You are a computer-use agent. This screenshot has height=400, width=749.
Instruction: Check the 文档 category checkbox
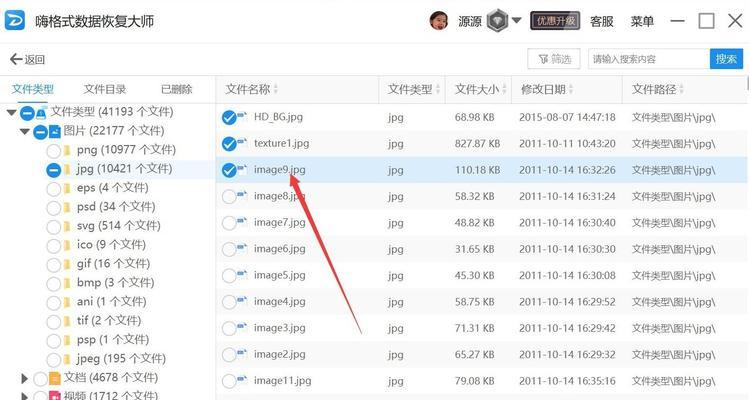(x=40, y=379)
